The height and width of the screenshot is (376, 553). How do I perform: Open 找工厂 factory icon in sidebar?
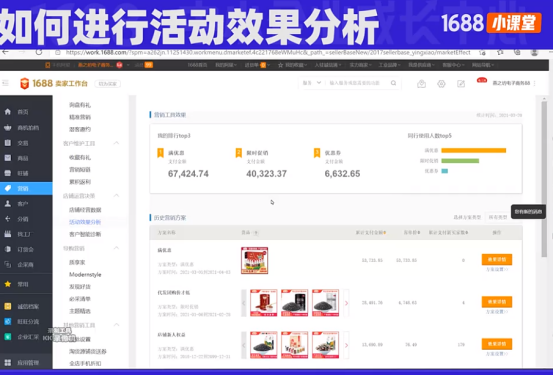(8, 234)
